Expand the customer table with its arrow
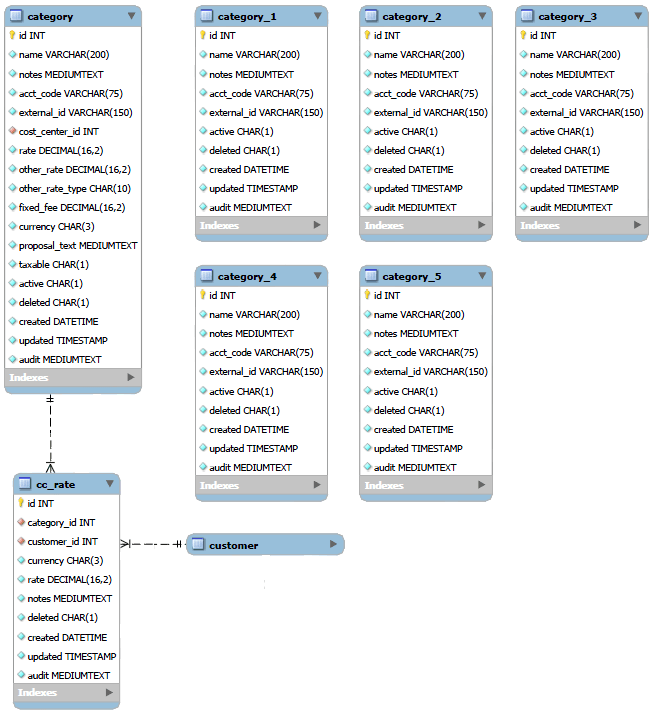This screenshot has width=652, height=712. (333, 544)
